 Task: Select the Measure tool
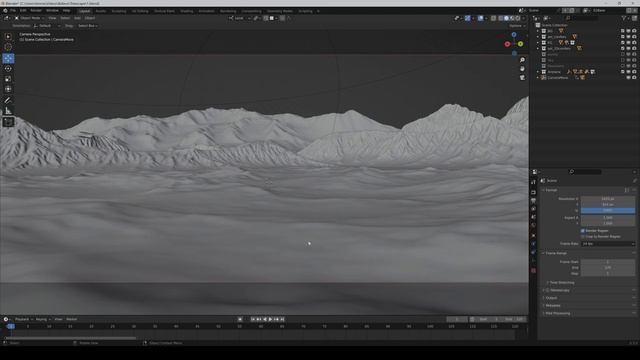pos(8,111)
